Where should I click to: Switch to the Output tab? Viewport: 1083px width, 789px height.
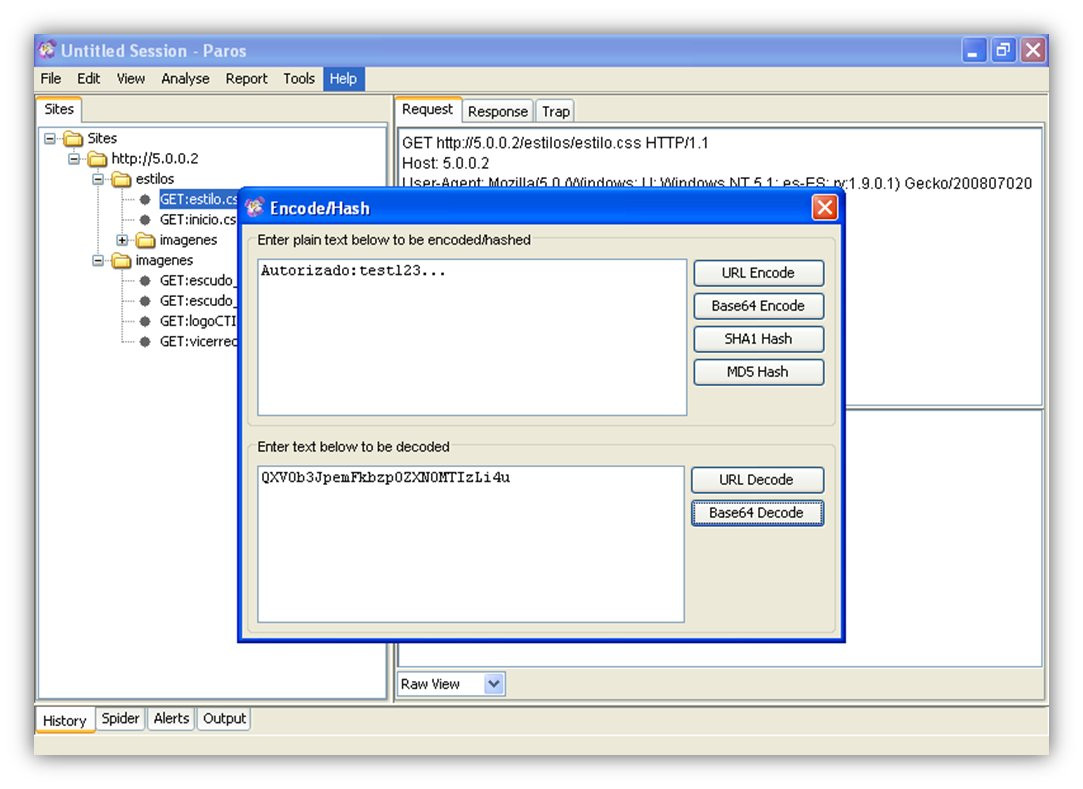click(x=224, y=719)
